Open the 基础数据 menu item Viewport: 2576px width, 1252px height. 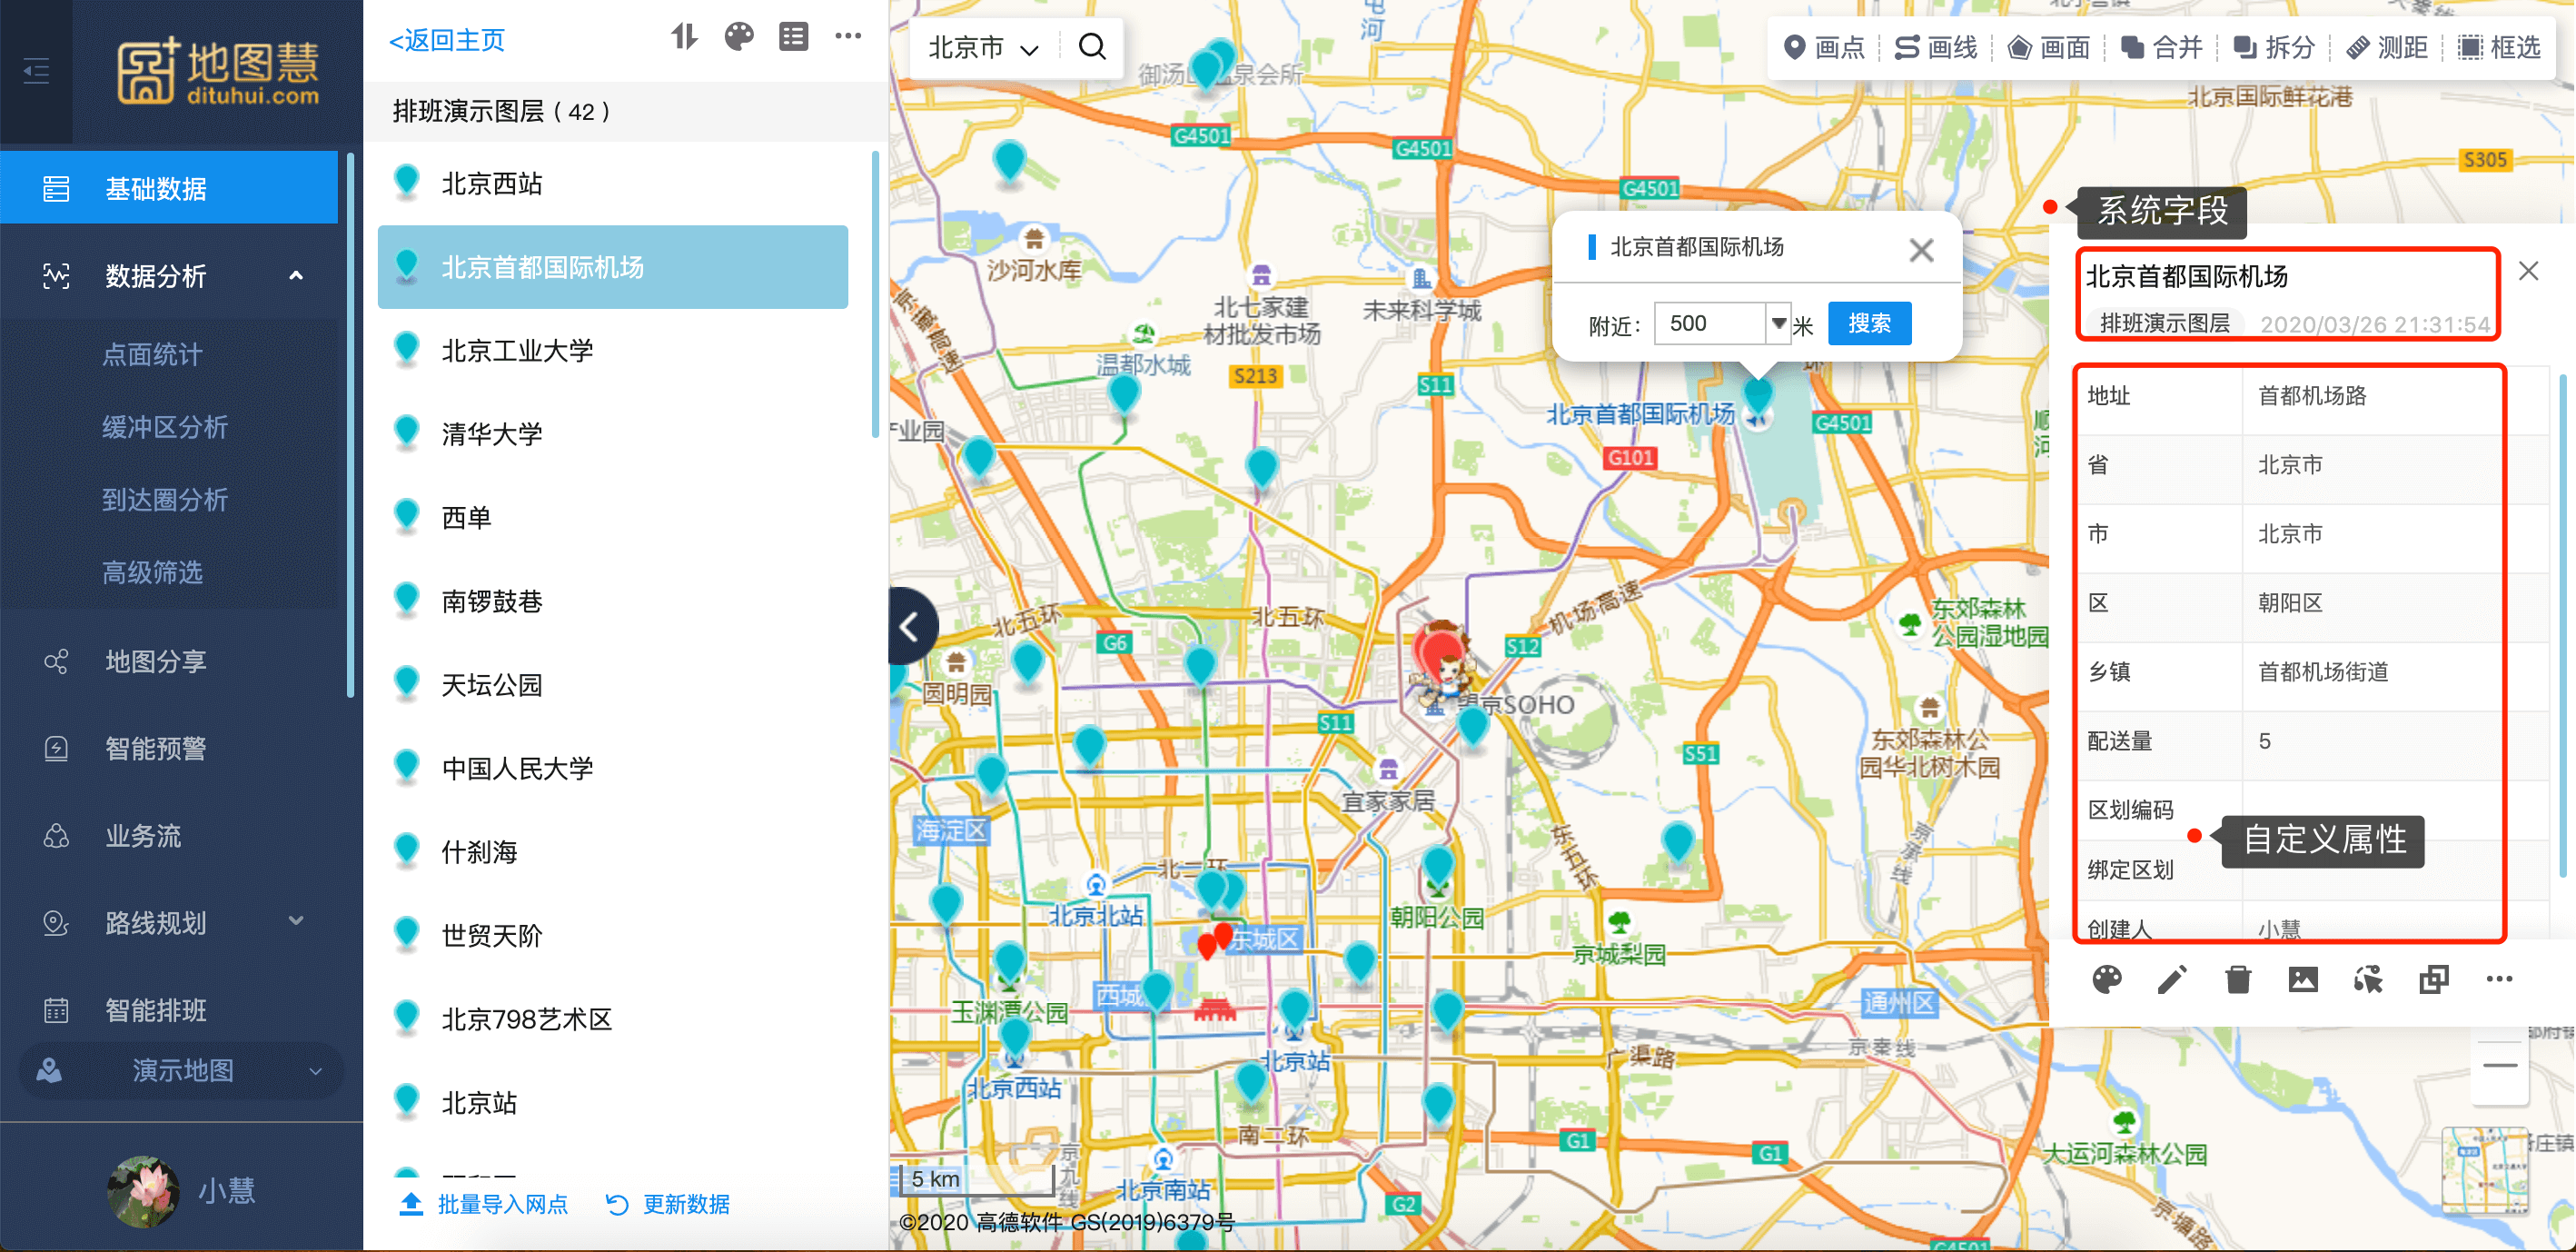tap(169, 188)
